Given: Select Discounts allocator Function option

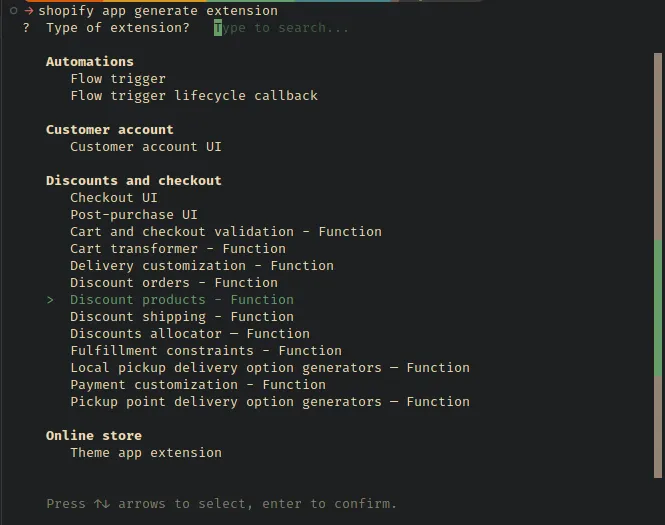Looking at the screenshot, I should pyautogui.click(x=190, y=333).
